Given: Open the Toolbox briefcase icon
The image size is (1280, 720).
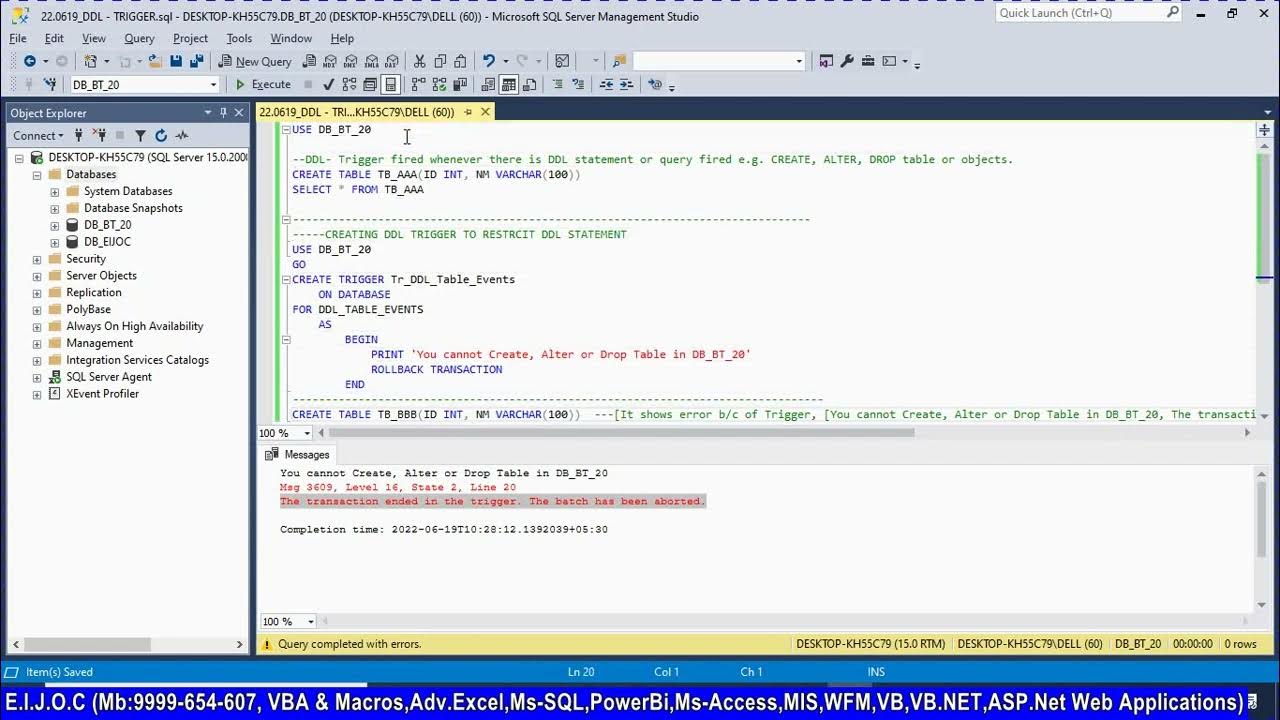Looking at the screenshot, I should click(x=868, y=61).
